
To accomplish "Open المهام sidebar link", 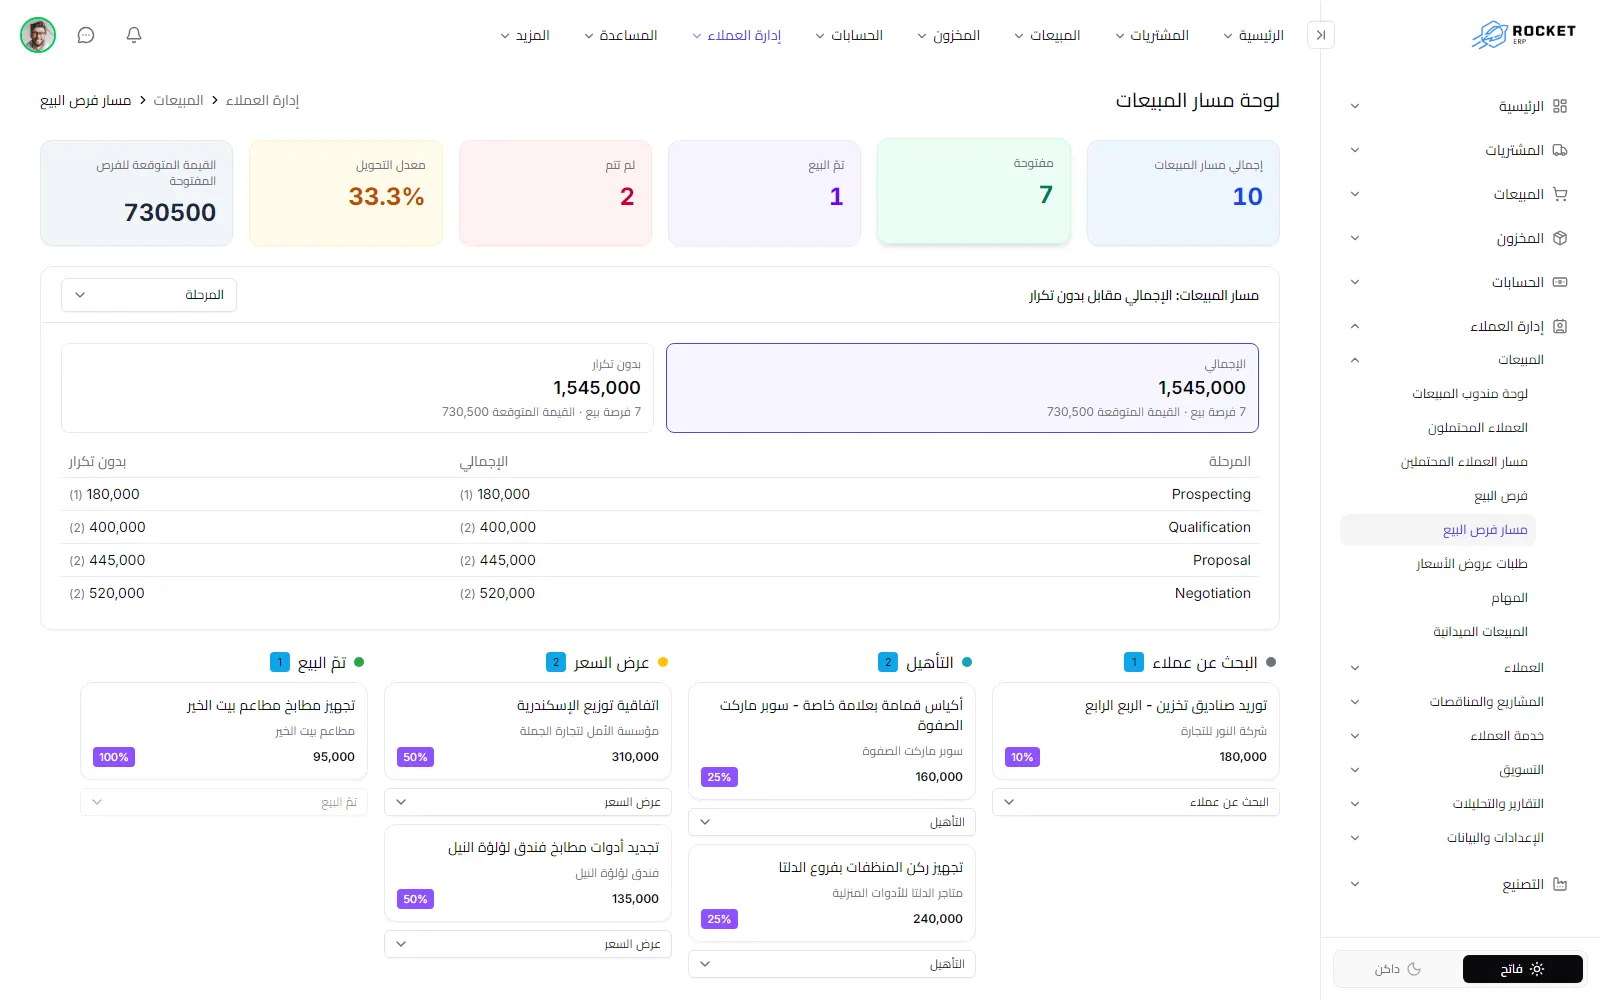I will [1509, 598].
